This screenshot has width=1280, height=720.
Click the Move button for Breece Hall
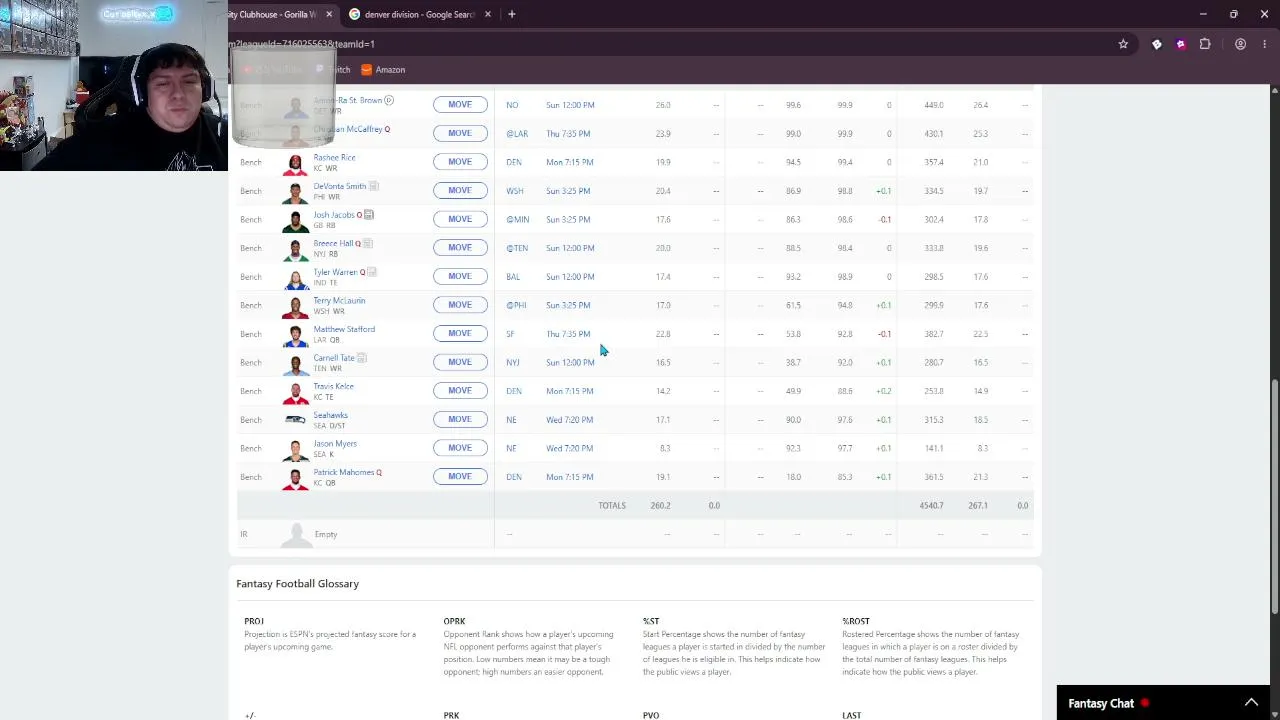460,248
